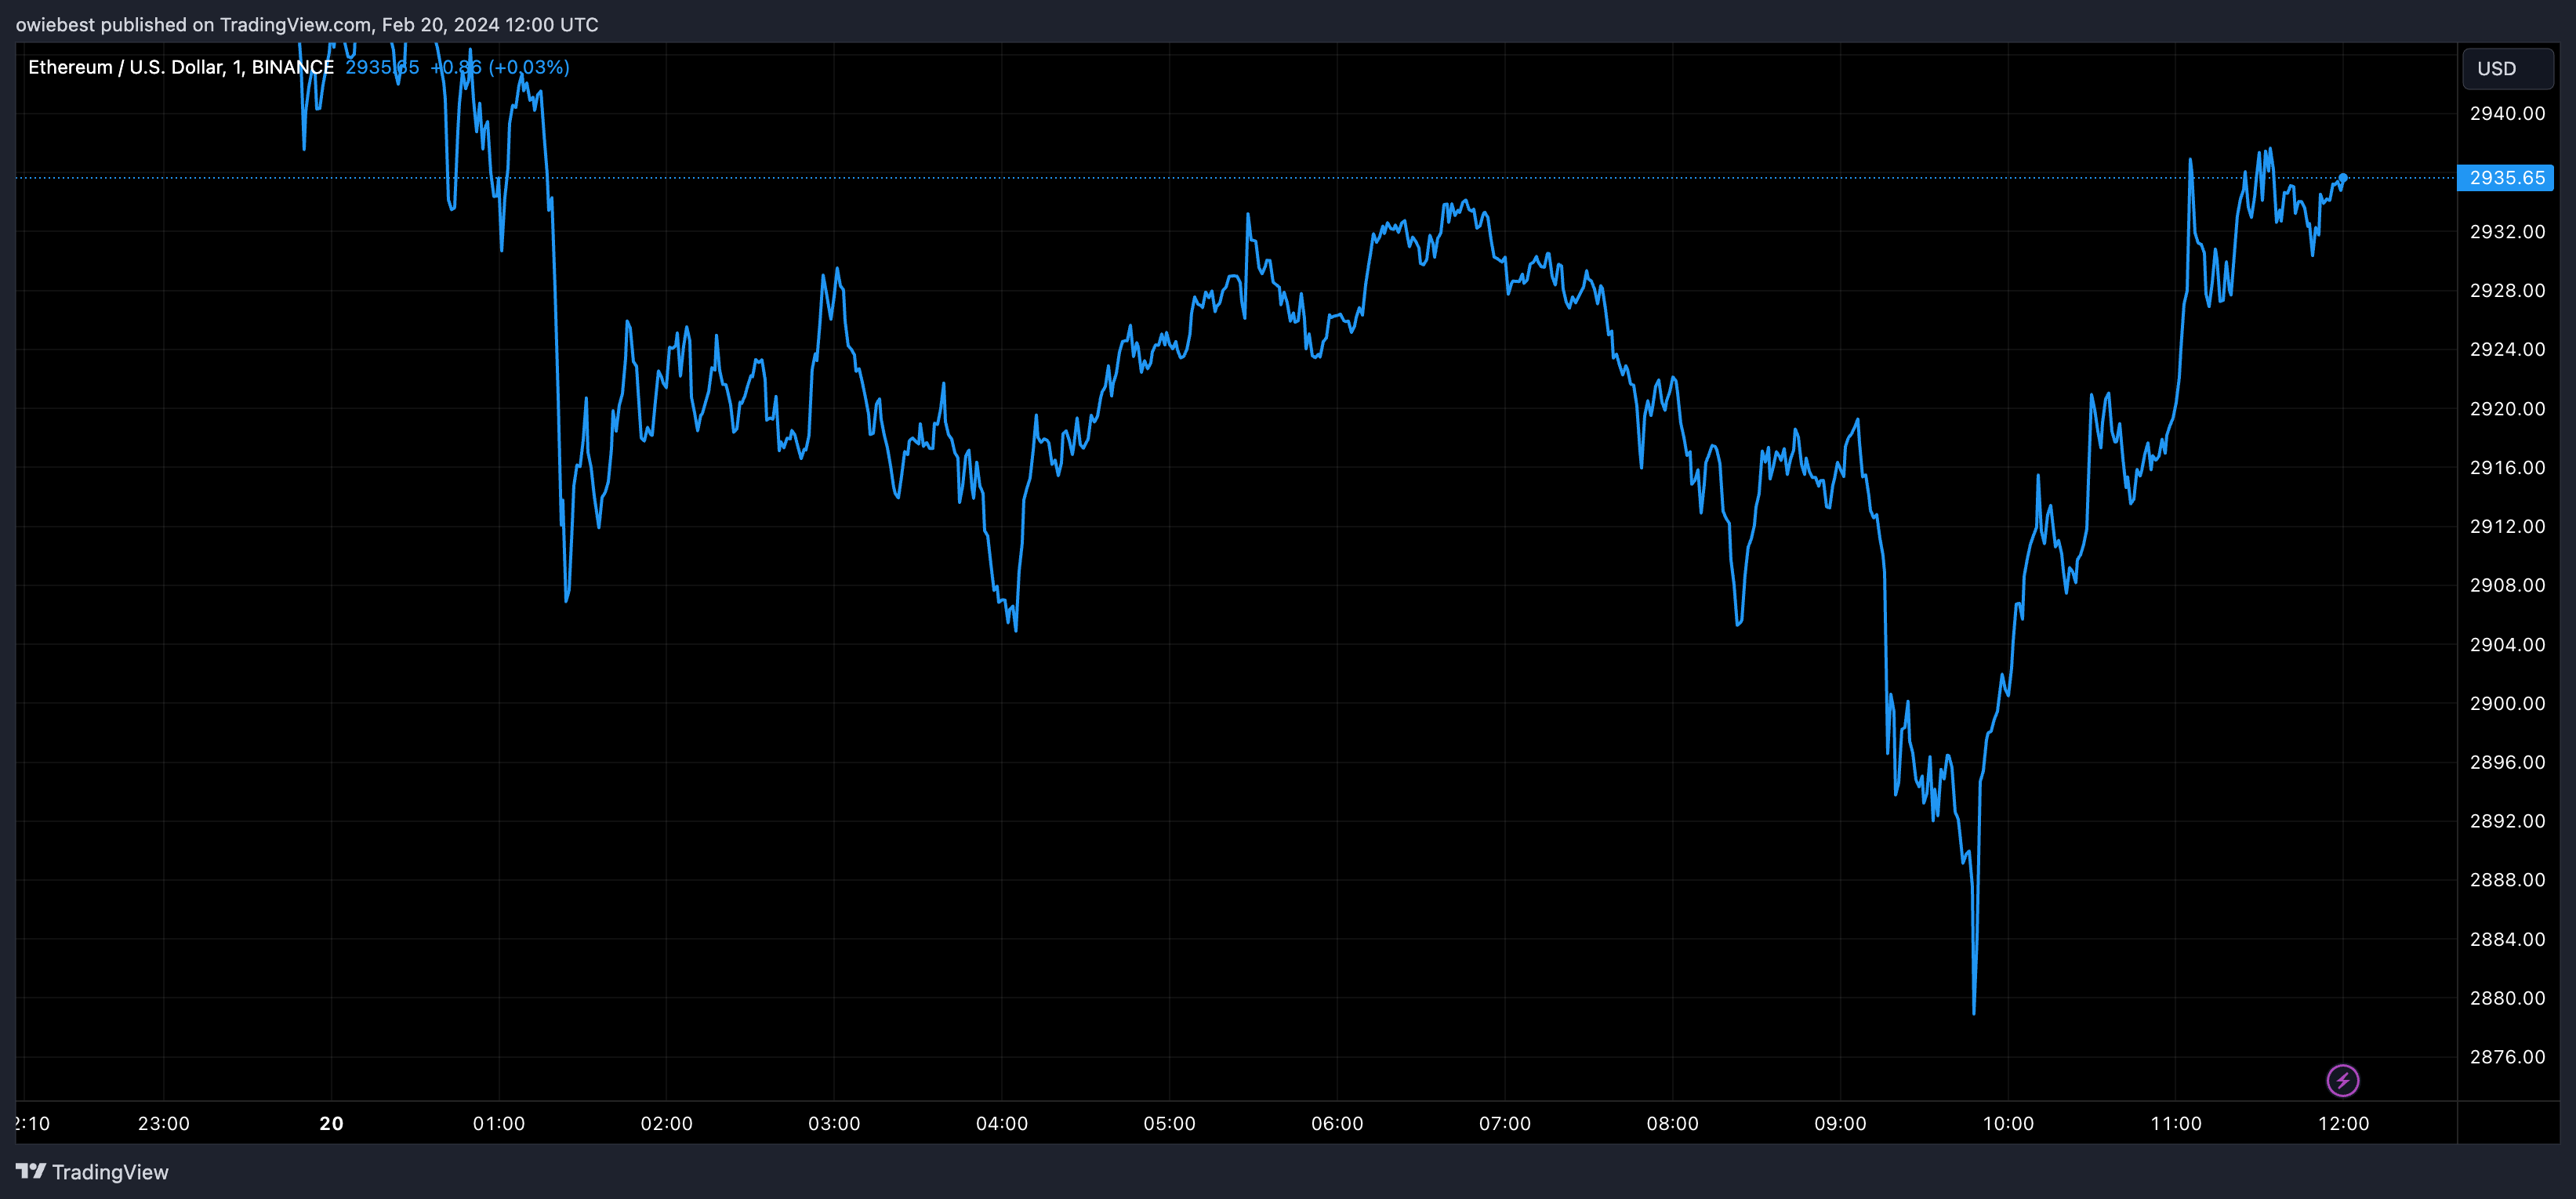Click the current price label 2935.65

(2506, 178)
